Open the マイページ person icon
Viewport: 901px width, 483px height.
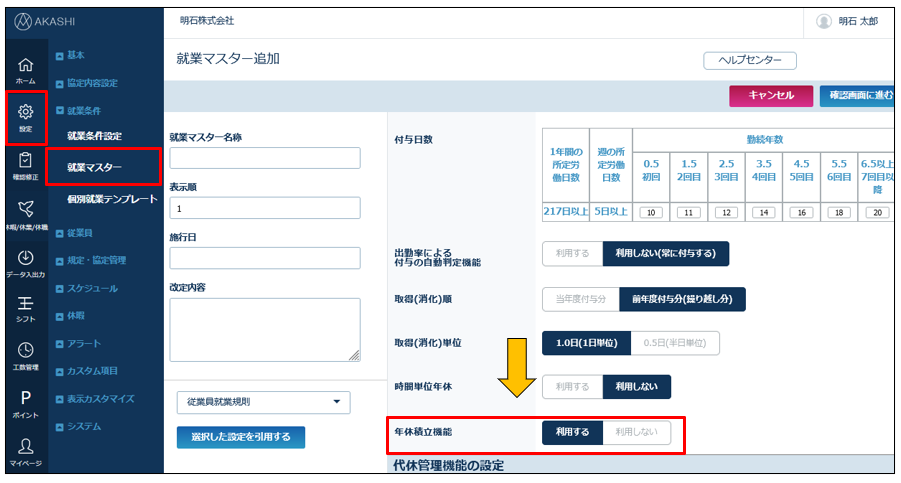click(25, 451)
